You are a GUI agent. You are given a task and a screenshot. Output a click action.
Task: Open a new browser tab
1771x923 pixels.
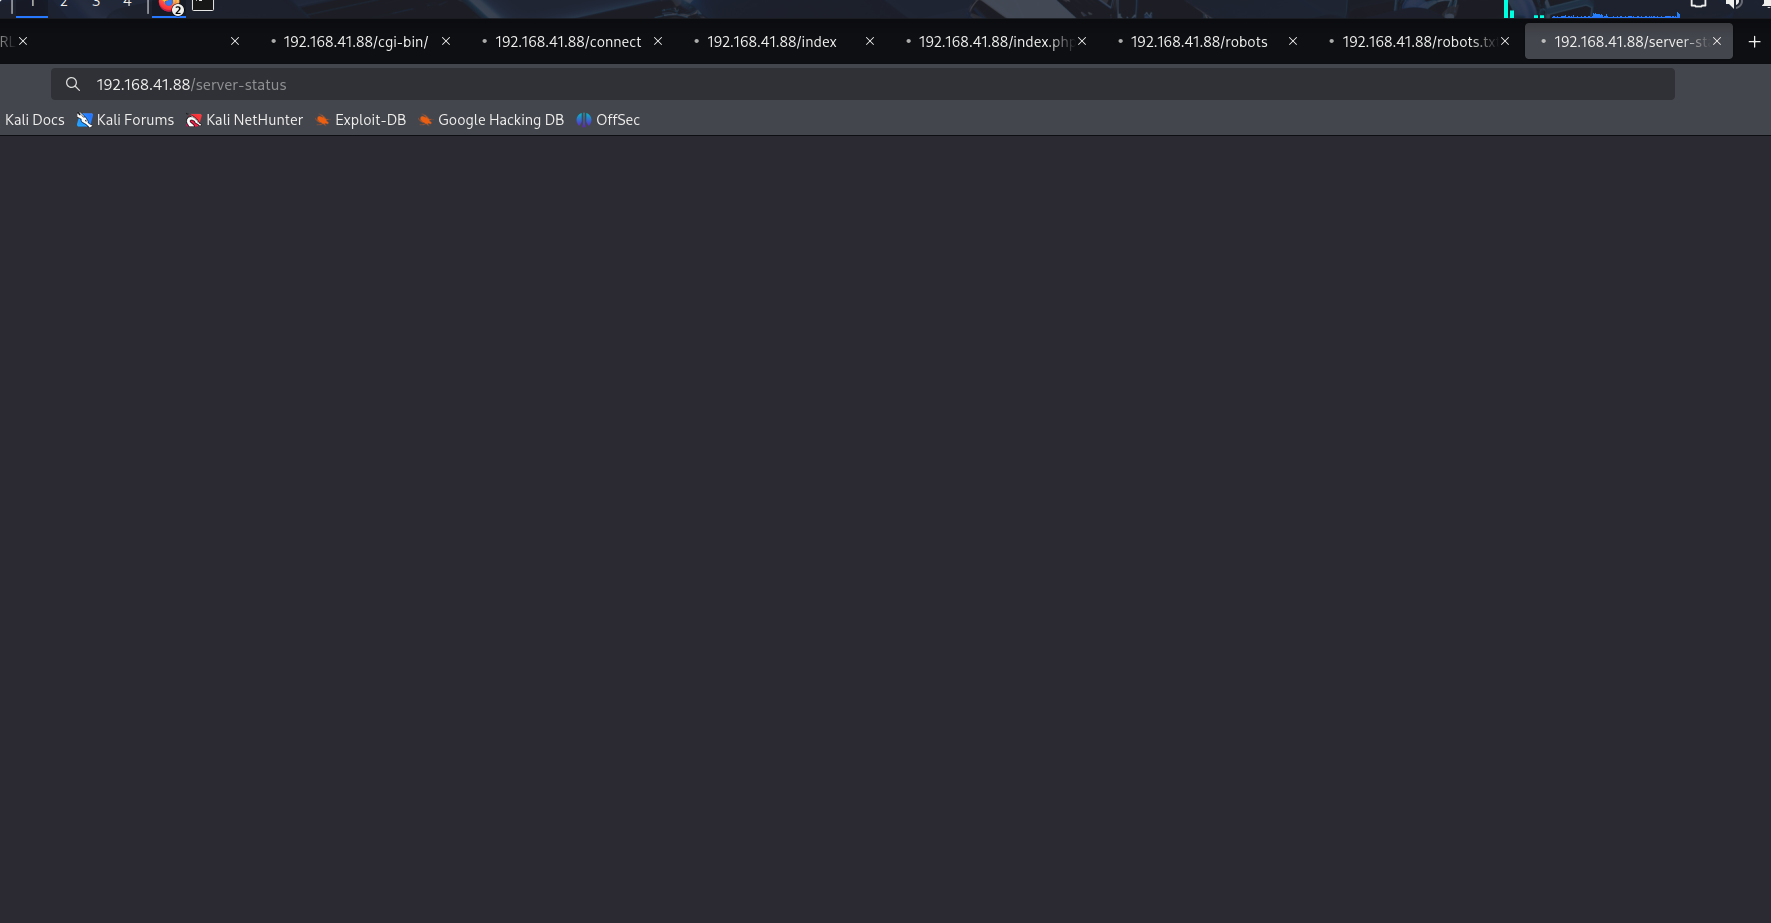point(1753,42)
